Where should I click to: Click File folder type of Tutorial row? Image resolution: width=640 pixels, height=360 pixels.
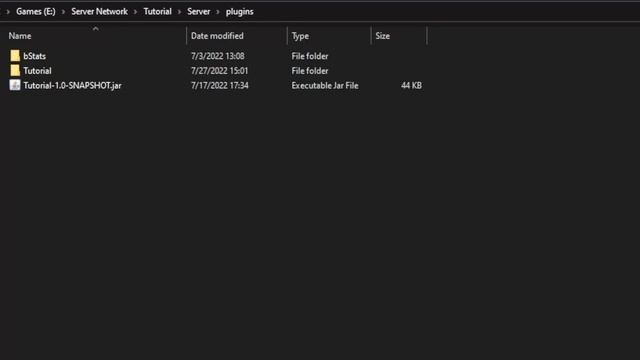click(310, 71)
